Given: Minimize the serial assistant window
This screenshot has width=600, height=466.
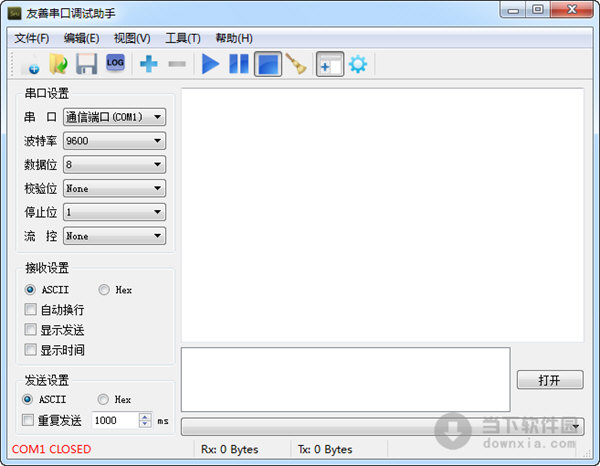Looking at the screenshot, I should 514,10.
